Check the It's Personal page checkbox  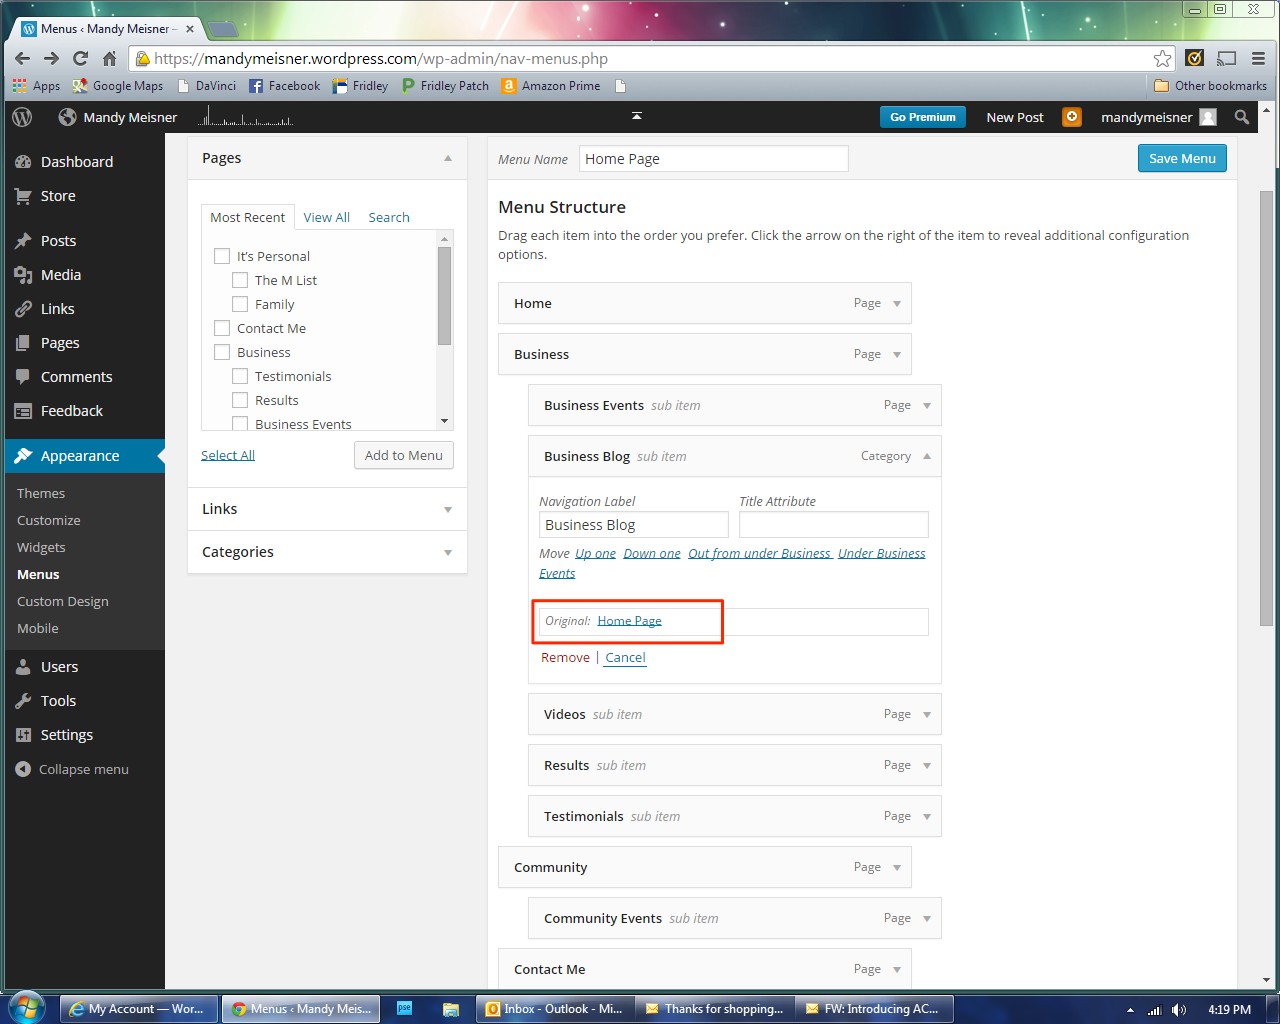pyautogui.click(x=222, y=256)
